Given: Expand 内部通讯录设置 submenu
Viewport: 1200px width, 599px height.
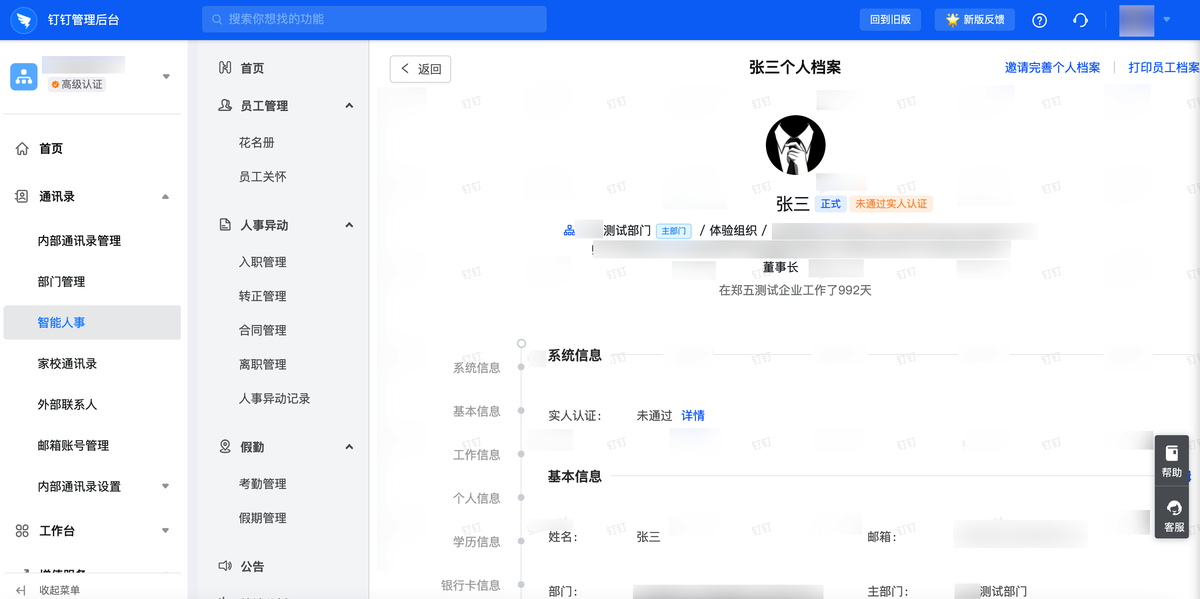Looking at the screenshot, I should pos(165,487).
